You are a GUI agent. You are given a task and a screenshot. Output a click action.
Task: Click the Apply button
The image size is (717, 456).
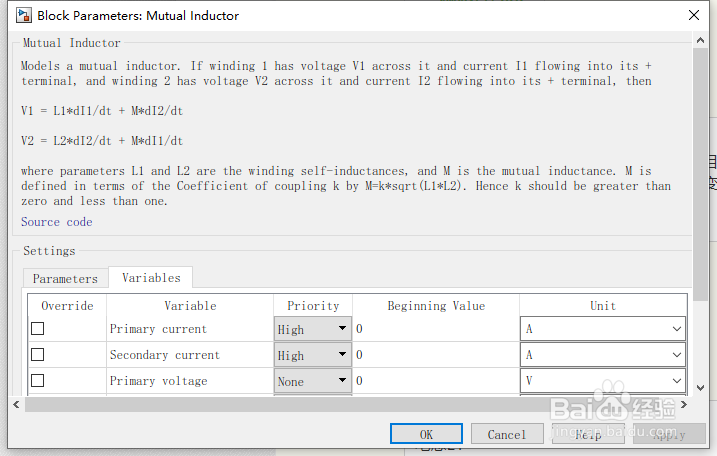click(x=669, y=434)
